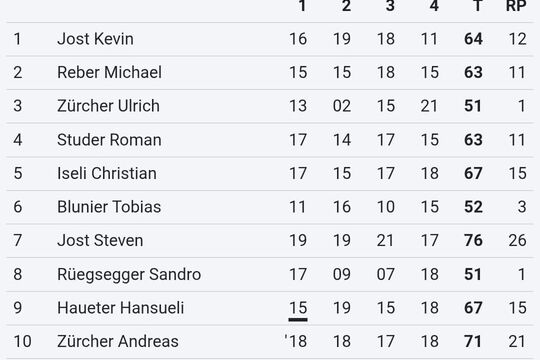Open Iseli Christian's row
Screen dimensions: 540x360
[x=270, y=173]
